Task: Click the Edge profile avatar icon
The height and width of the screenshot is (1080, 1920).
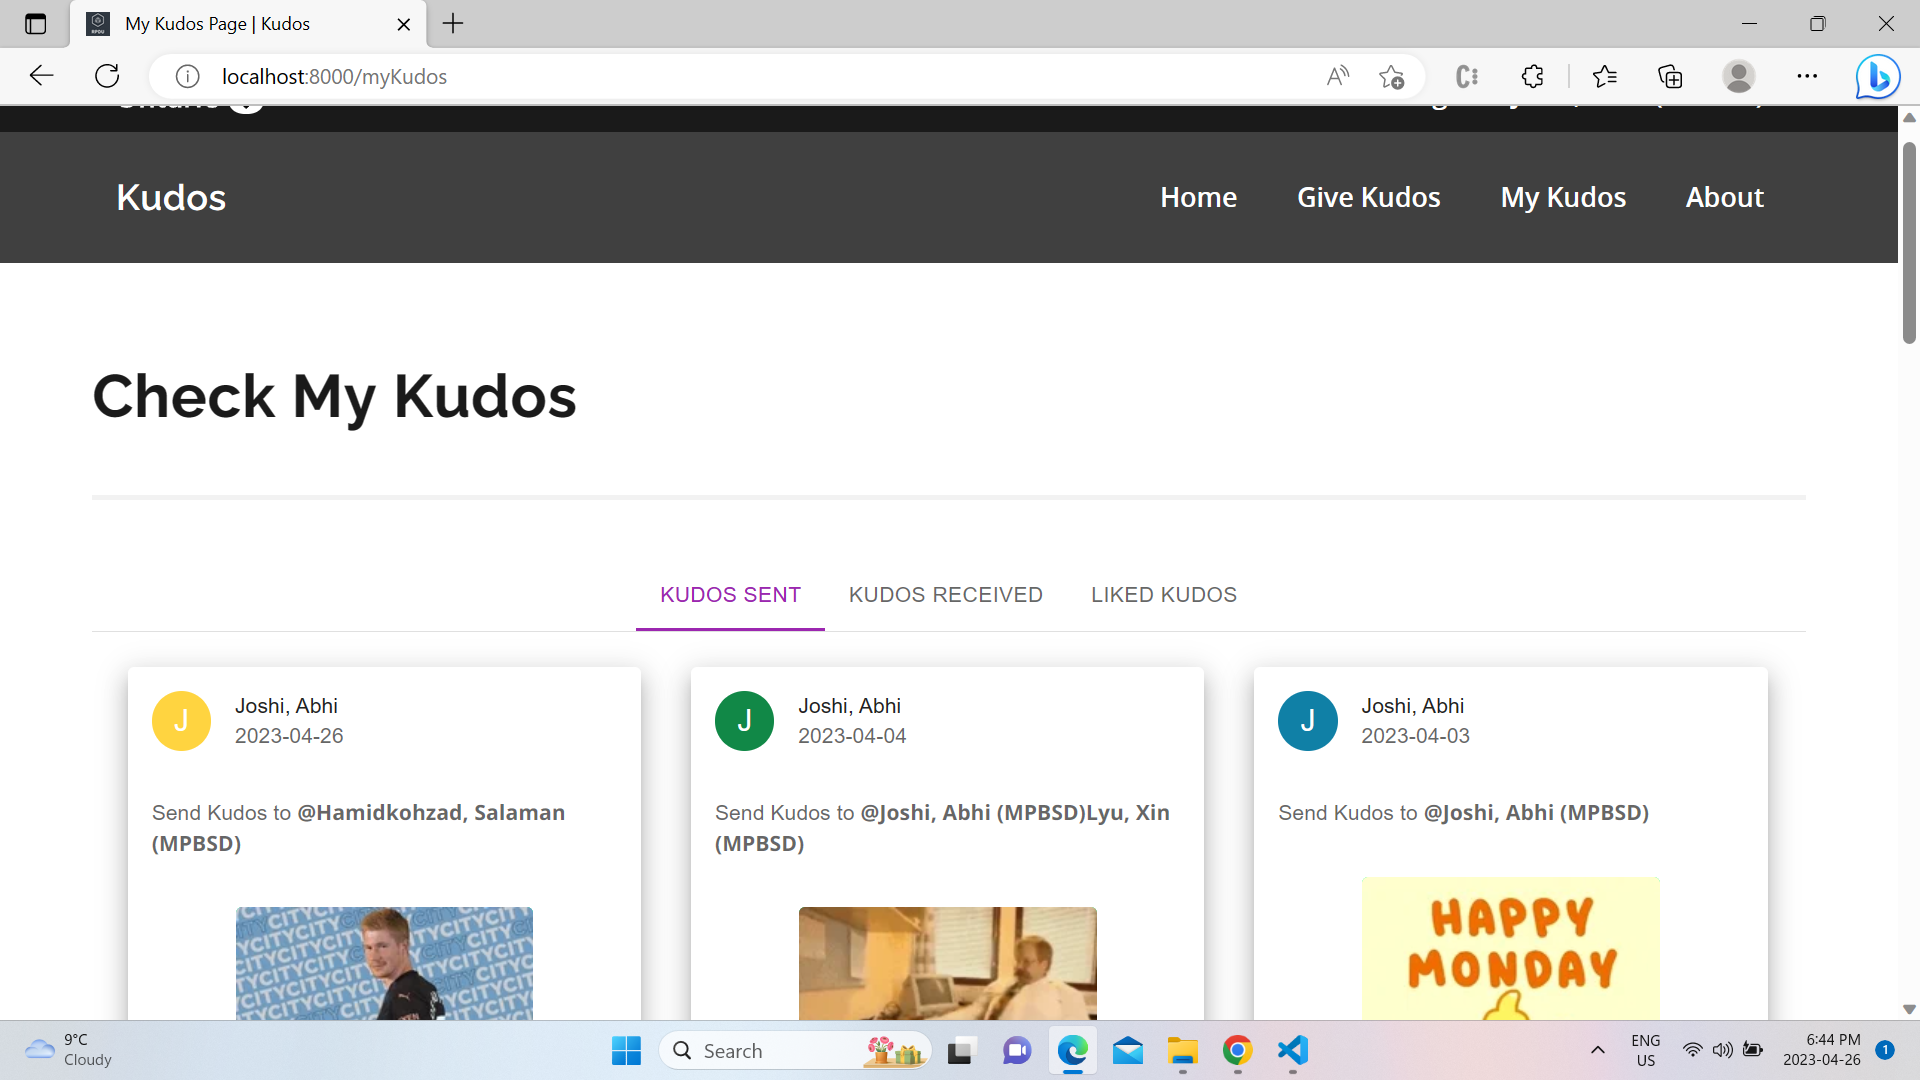Action: 1738,76
